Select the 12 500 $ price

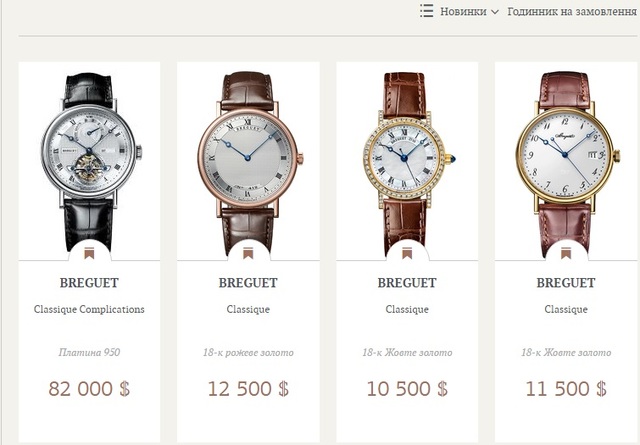248,388
